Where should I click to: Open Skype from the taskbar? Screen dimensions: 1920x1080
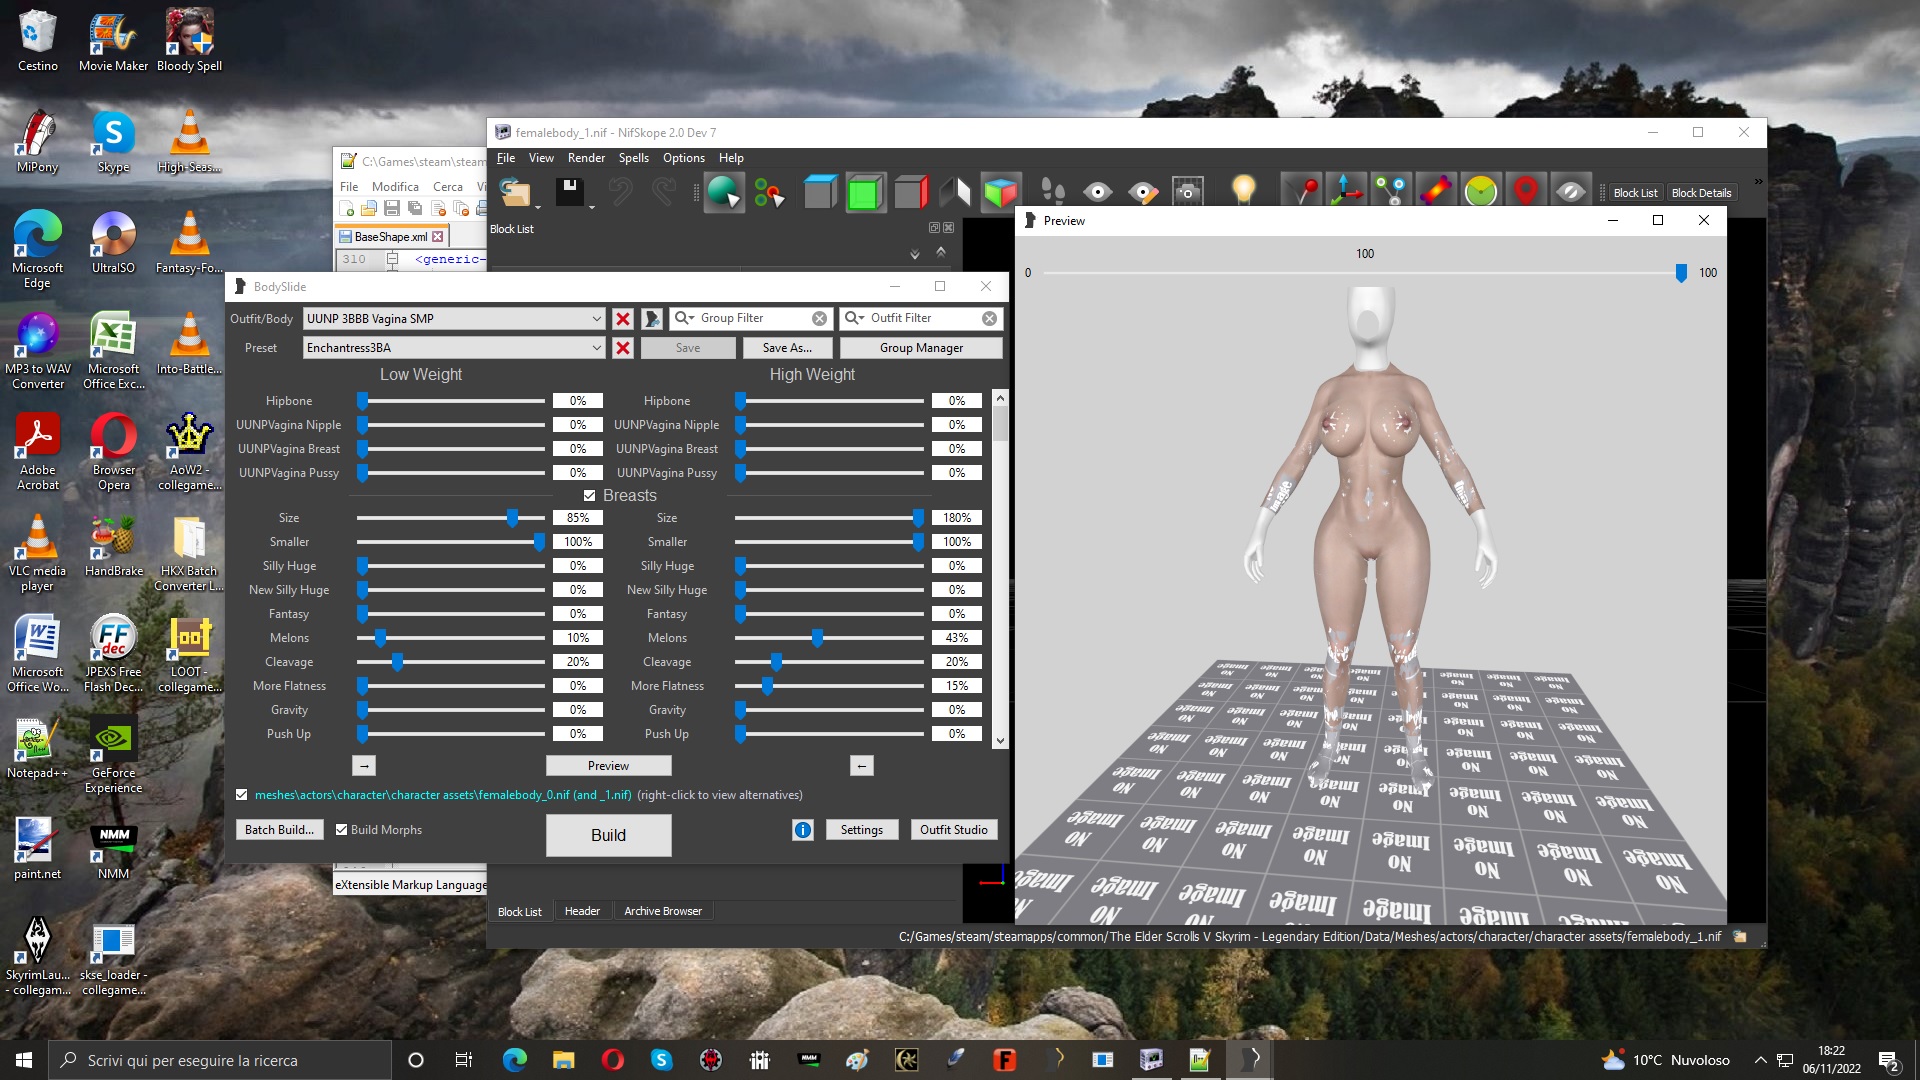662,1060
